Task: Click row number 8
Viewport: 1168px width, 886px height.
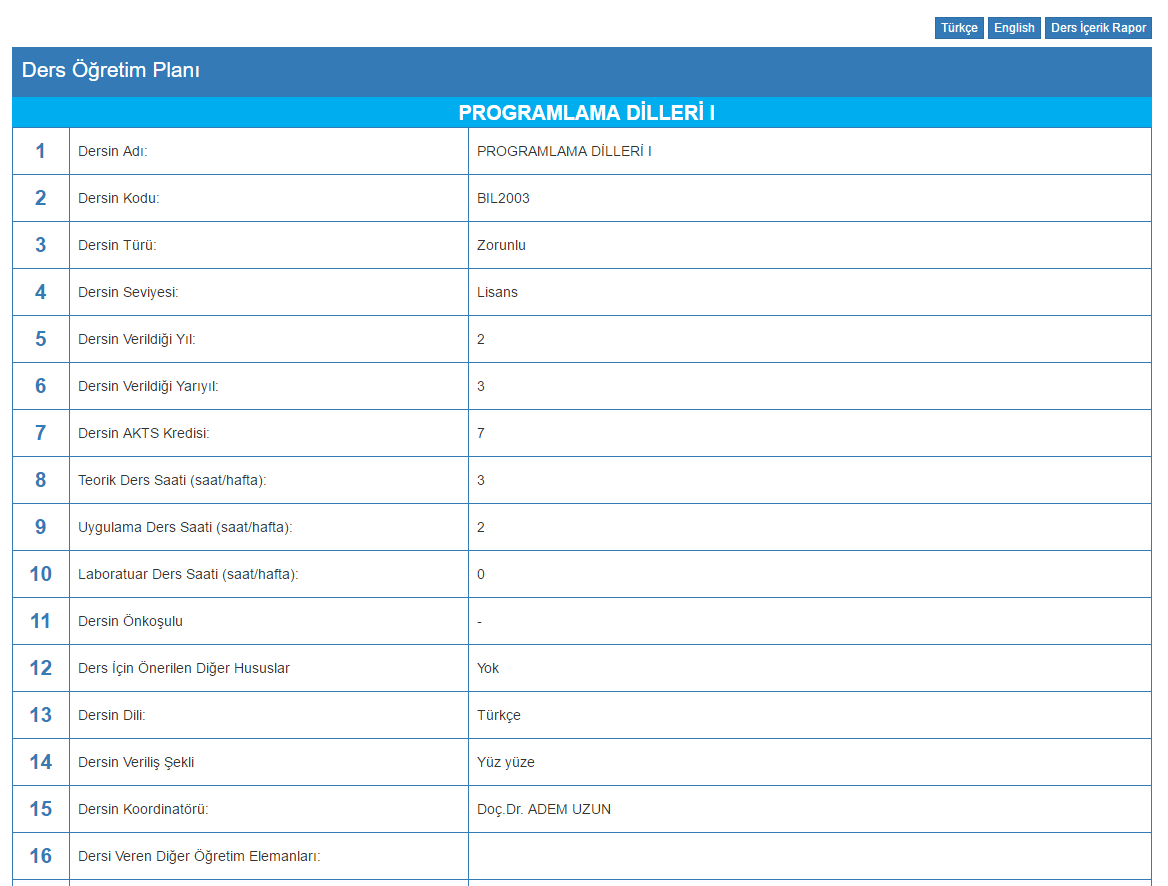Action: 40,480
